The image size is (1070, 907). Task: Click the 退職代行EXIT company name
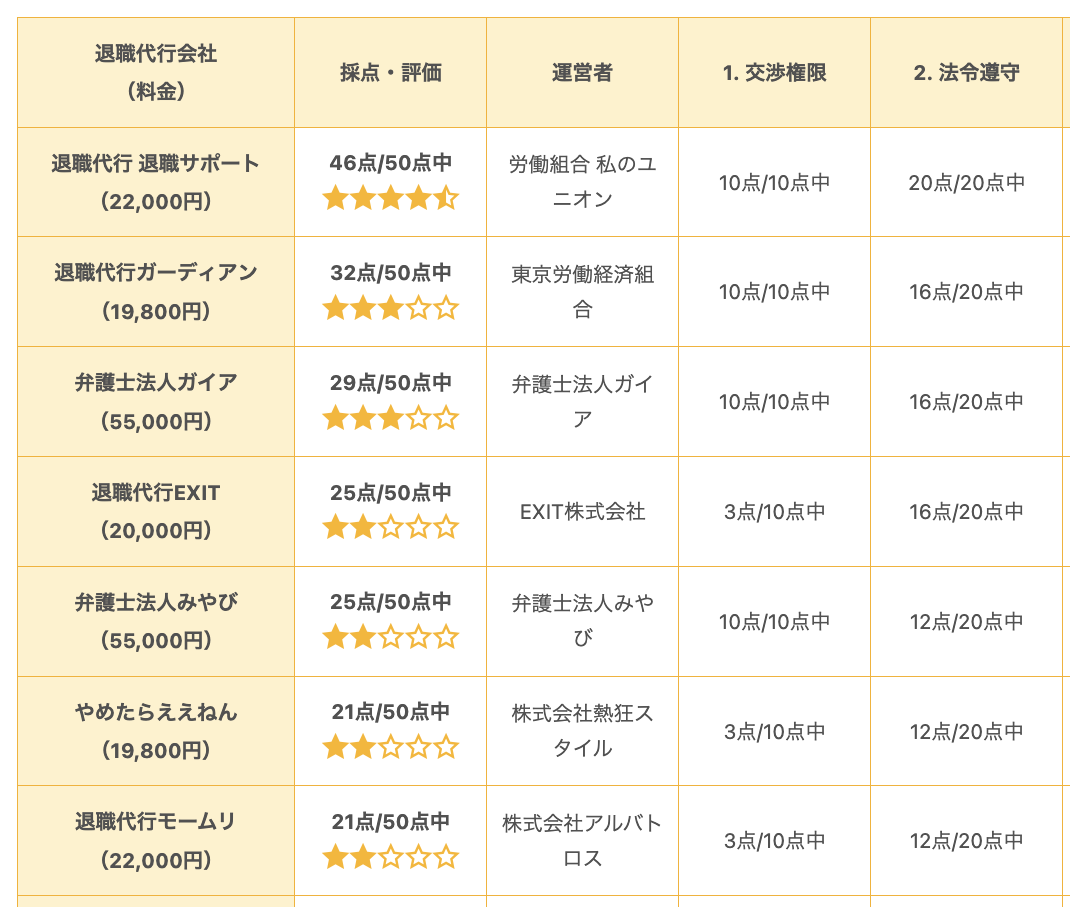tap(156, 492)
